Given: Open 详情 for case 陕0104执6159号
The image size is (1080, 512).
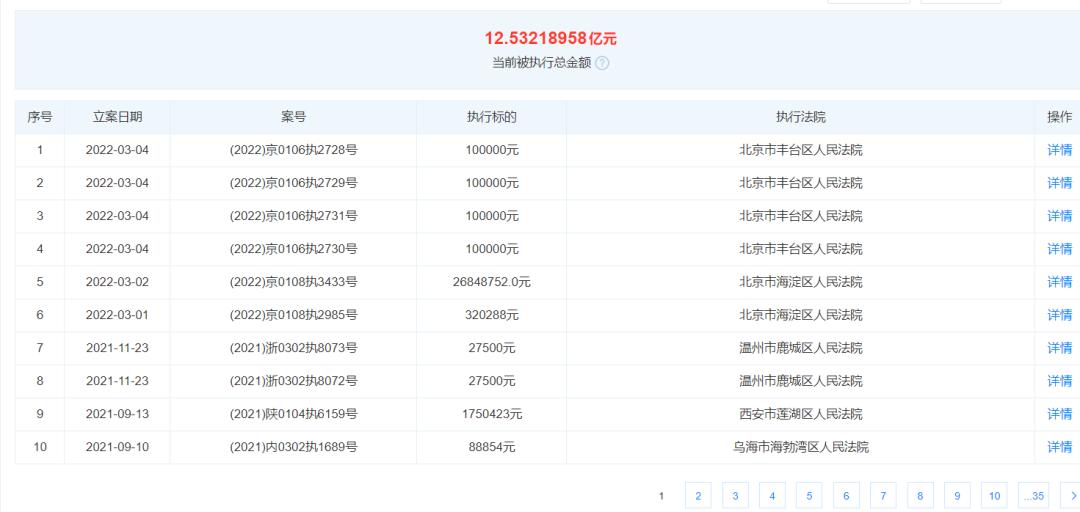Looking at the screenshot, I should coord(1059,414).
